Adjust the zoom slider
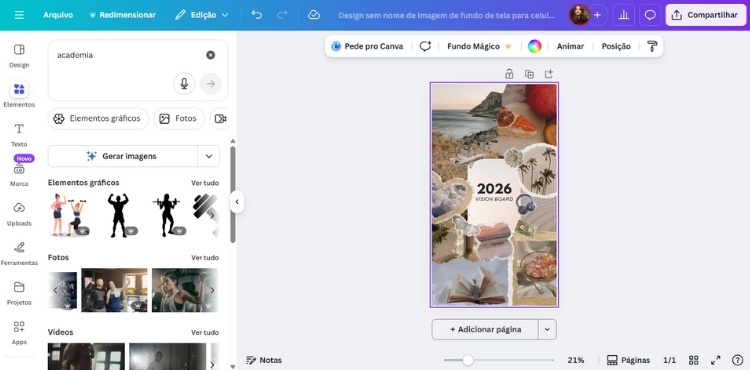The height and width of the screenshot is (370, 750). [x=468, y=360]
